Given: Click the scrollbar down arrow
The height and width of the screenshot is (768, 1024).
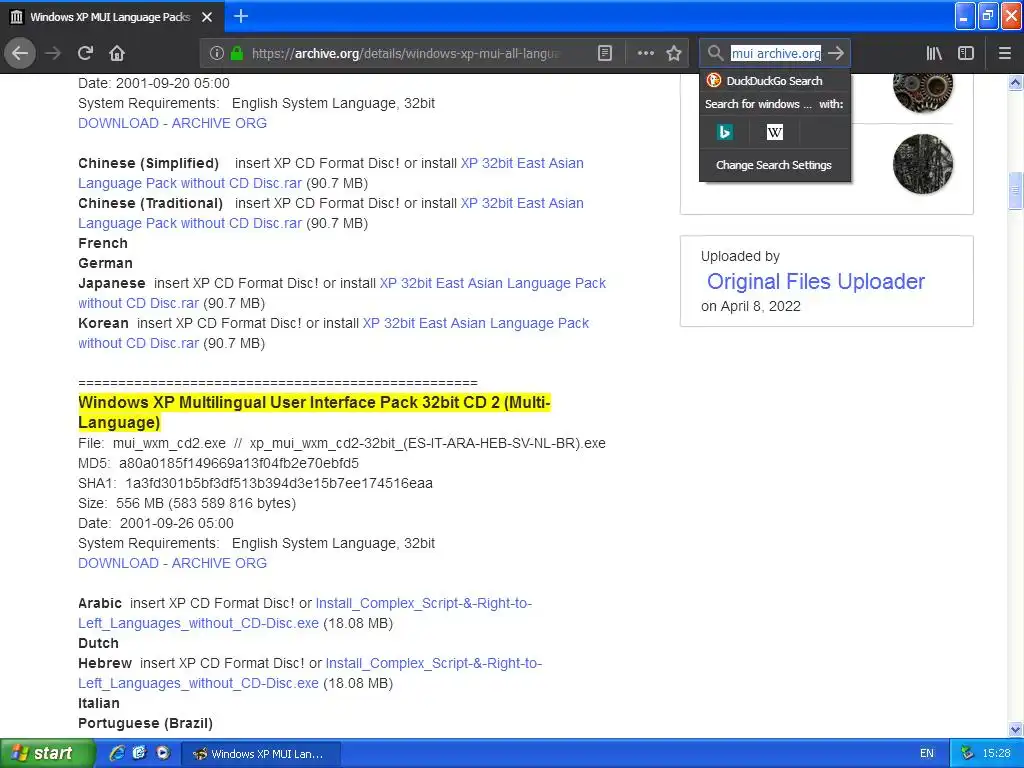Looking at the screenshot, I should tap(1015, 729).
